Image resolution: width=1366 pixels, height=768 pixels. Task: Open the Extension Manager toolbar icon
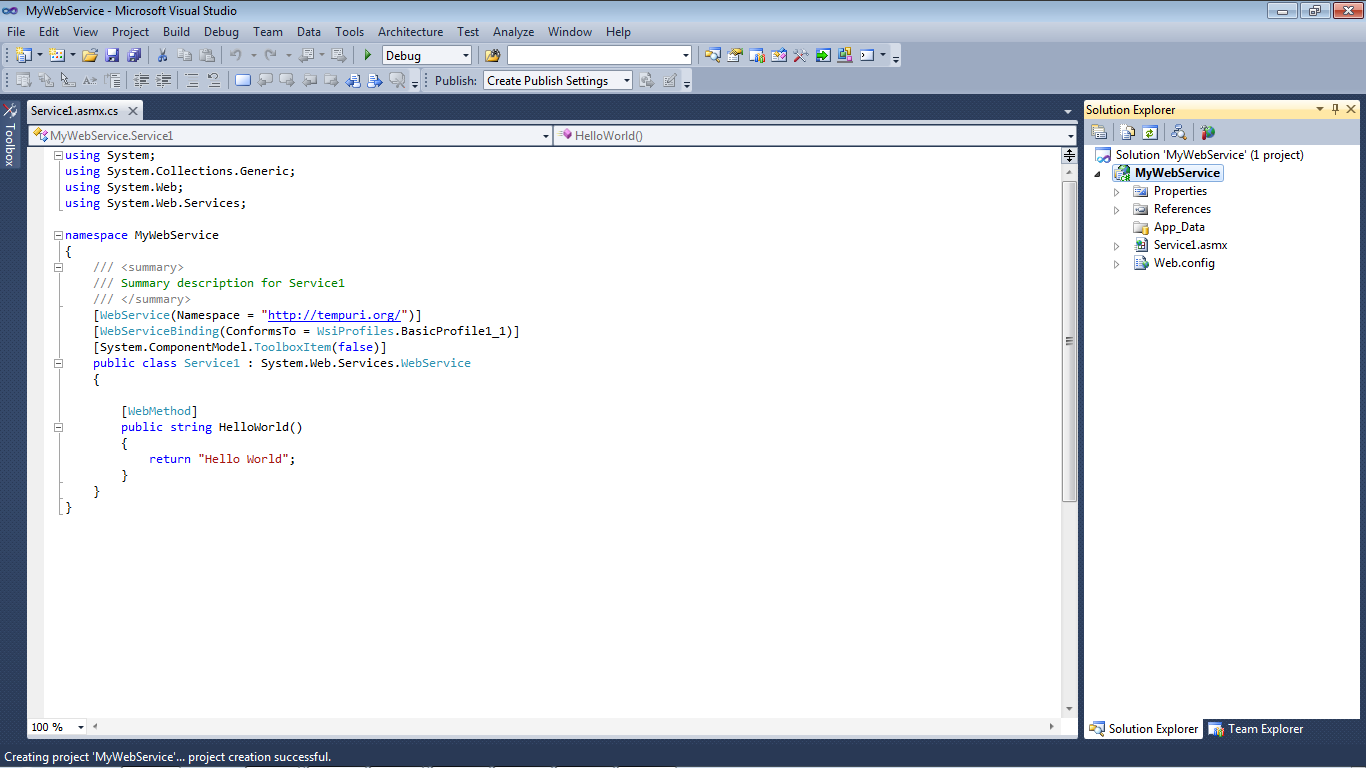coord(845,55)
